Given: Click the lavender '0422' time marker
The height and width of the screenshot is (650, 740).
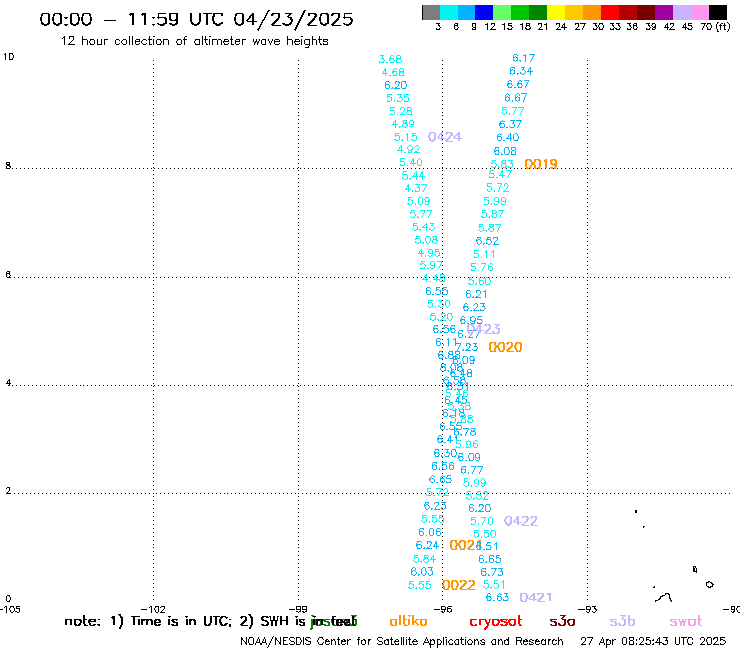Looking at the screenshot, I should pyautogui.click(x=521, y=521).
